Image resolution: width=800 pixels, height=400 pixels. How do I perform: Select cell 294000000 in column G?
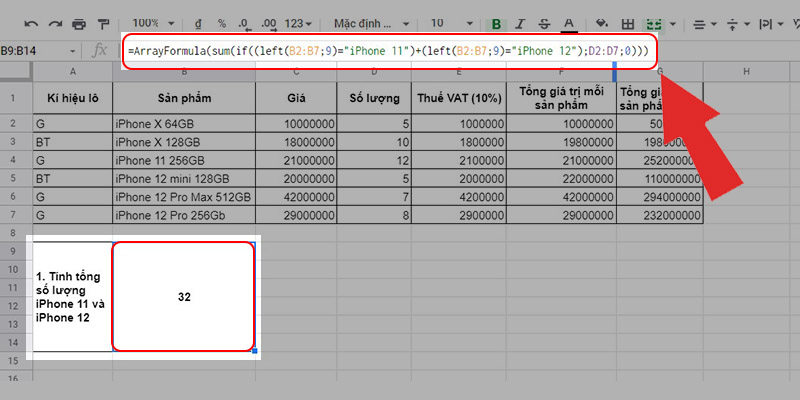coord(660,197)
